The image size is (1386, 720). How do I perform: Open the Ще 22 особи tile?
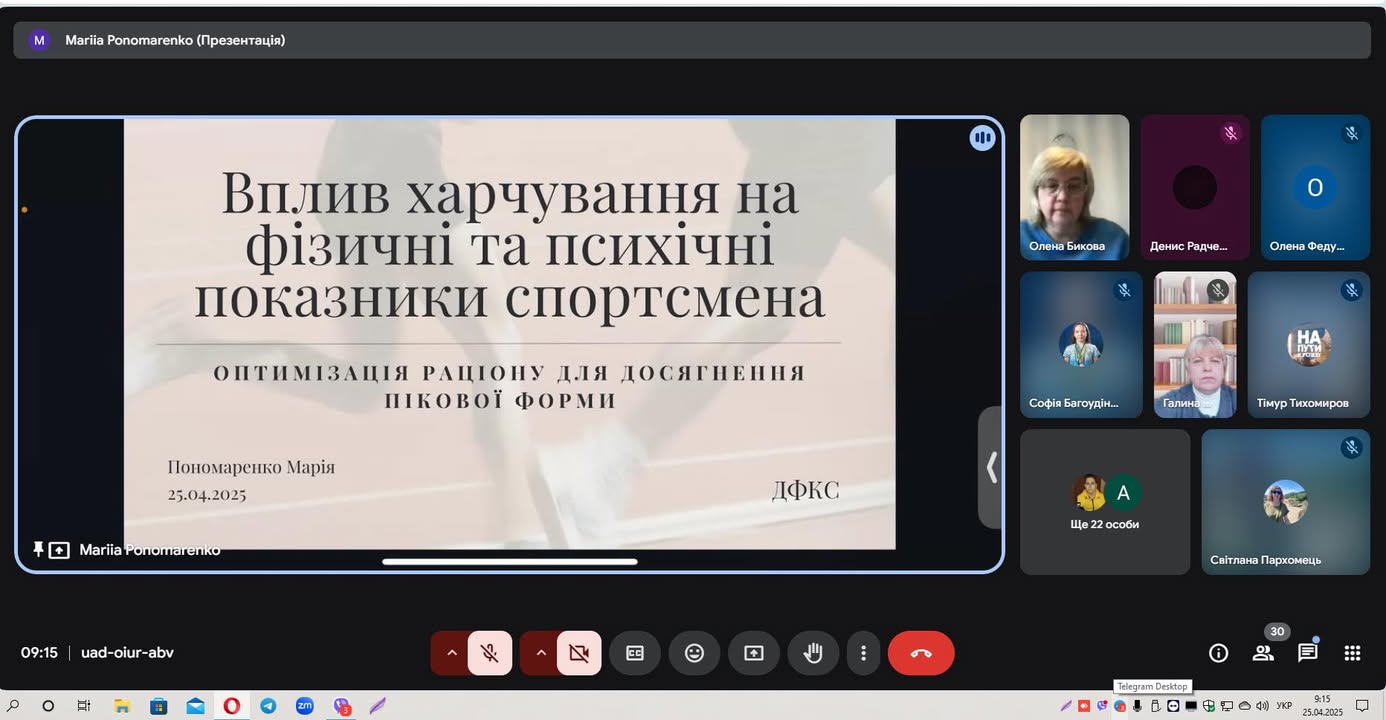click(1105, 502)
